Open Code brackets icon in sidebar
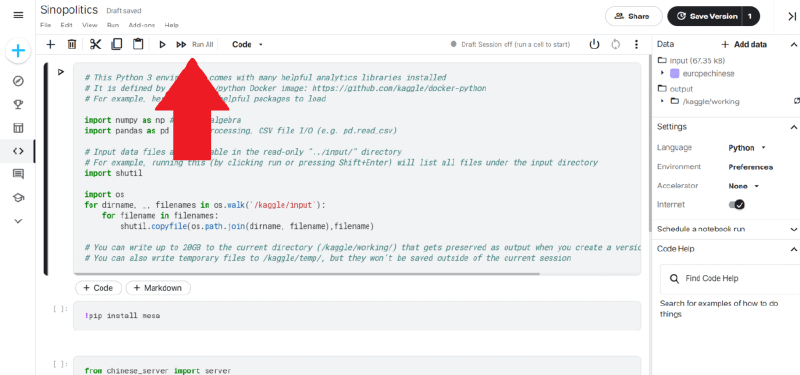Viewport: 800px width, 375px height. [x=18, y=151]
